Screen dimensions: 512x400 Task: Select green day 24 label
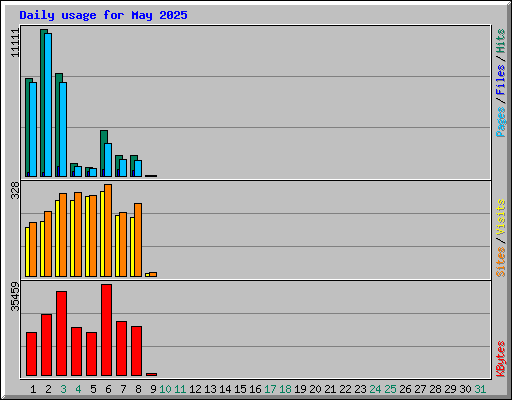[375, 389]
